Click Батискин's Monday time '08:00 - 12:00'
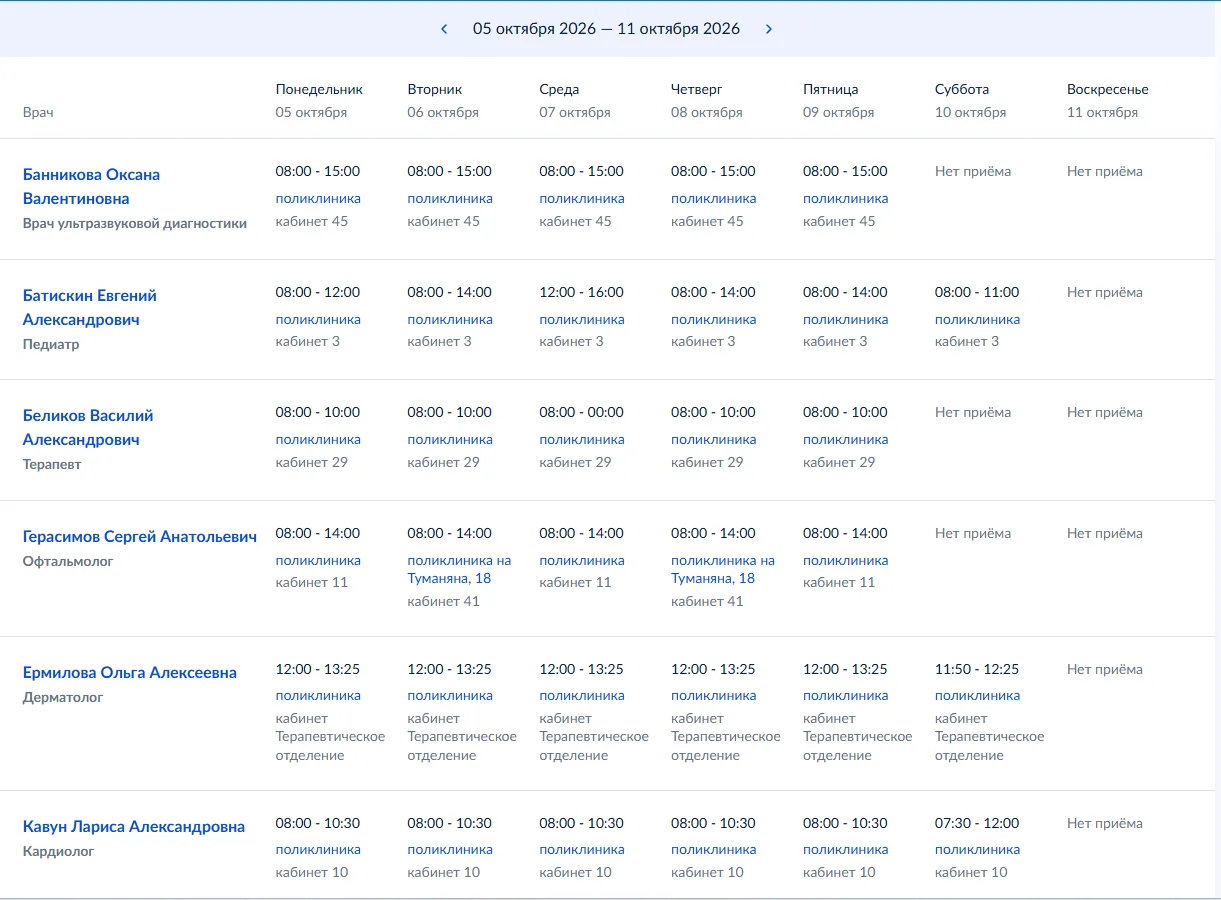Image resolution: width=1221 pixels, height=900 pixels. click(x=318, y=292)
